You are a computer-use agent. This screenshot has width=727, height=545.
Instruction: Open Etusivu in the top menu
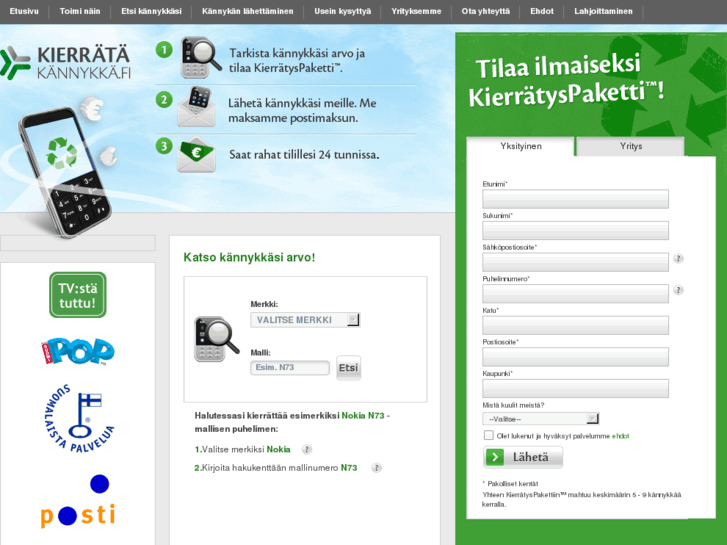(x=24, y=11)
